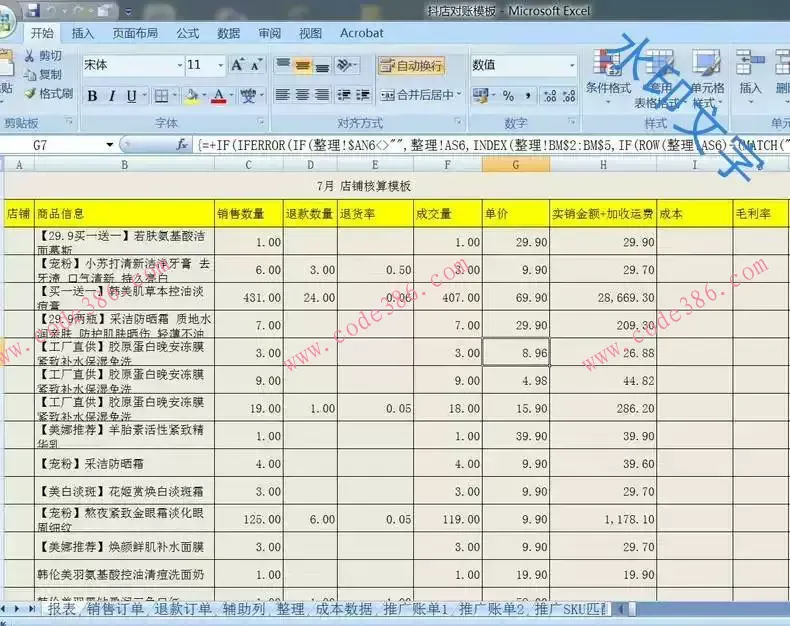Viewport: 790px width, 626px height.
Task: Open the Name Box dropdown arrow
Action: 109,145
